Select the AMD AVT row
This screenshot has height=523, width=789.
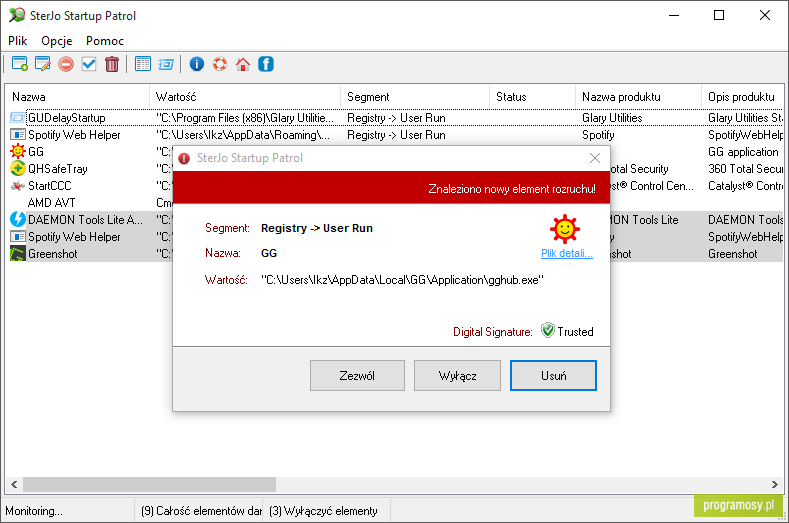pyautogui.click(x=51, y=202)
